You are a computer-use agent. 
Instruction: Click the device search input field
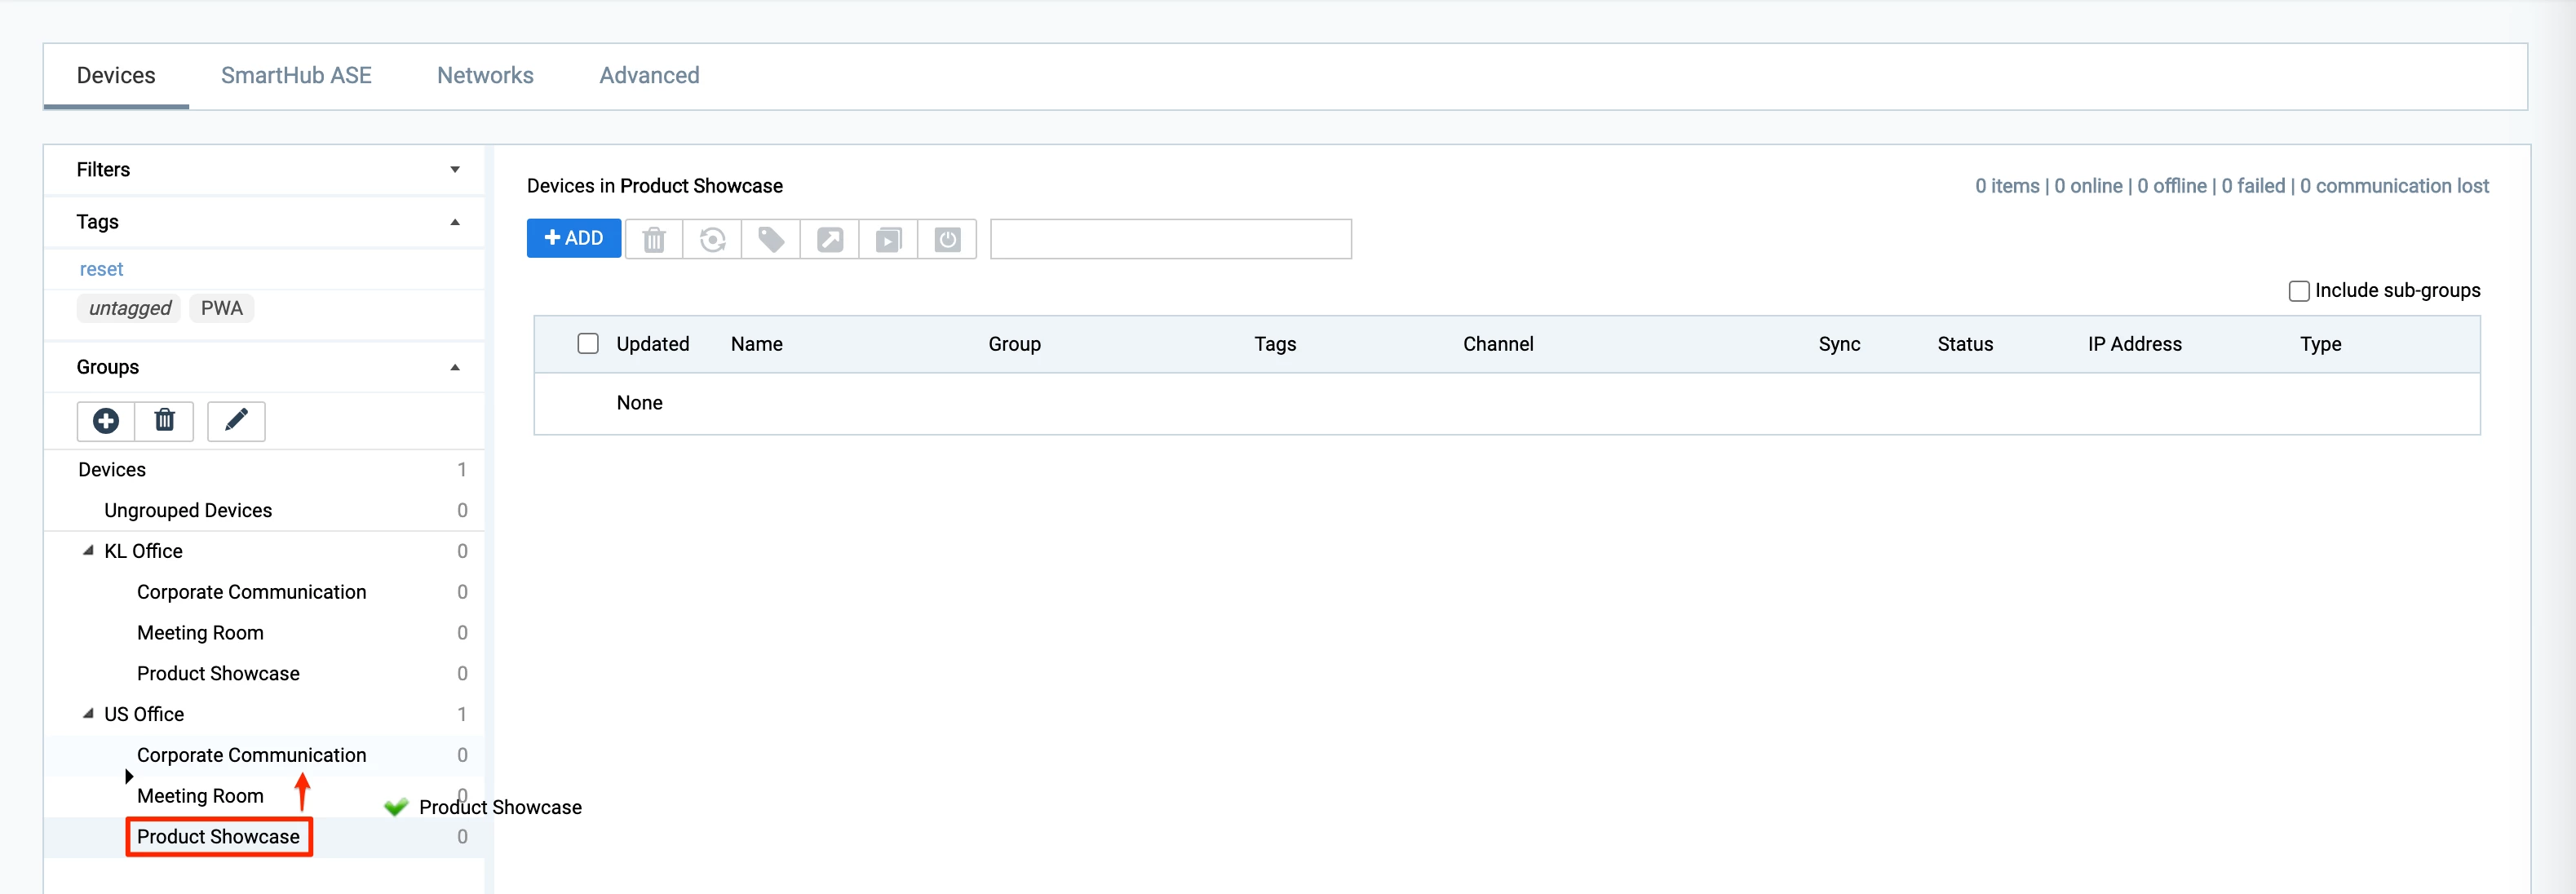tap(1170, 240)
